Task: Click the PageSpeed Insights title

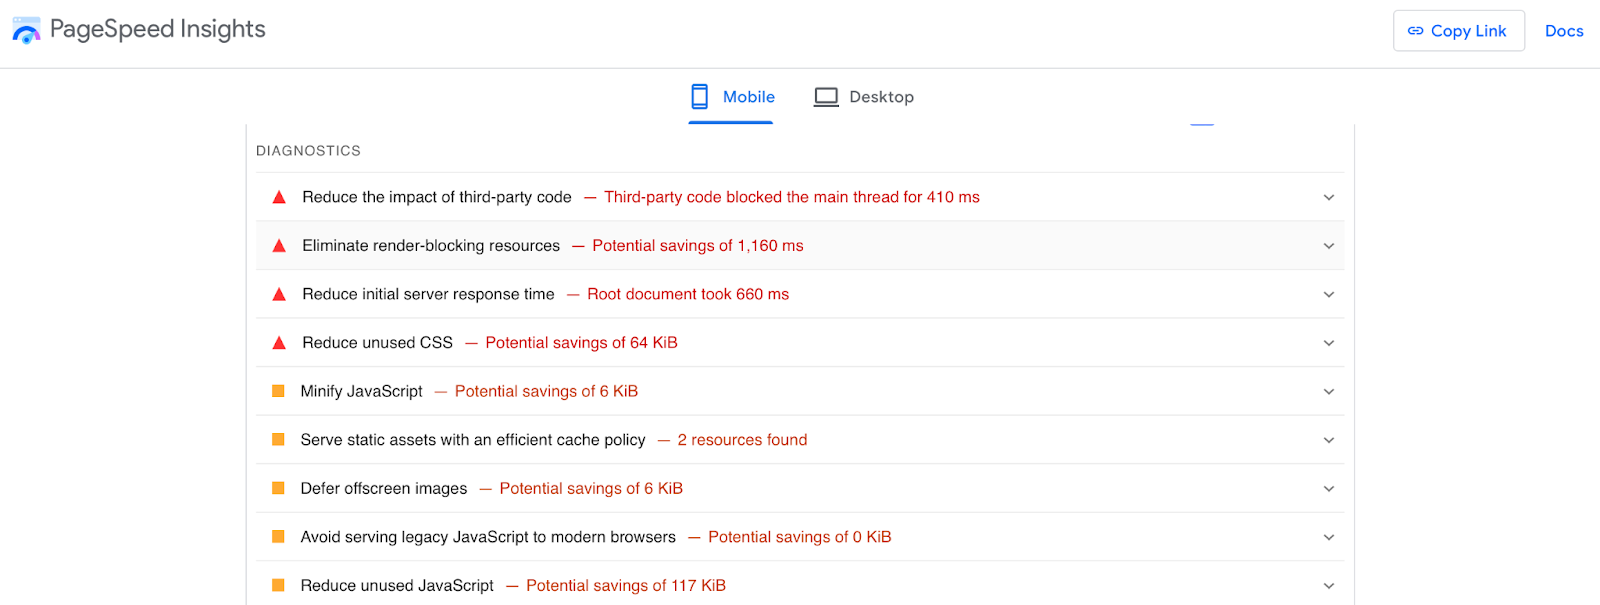Action: 158,29
